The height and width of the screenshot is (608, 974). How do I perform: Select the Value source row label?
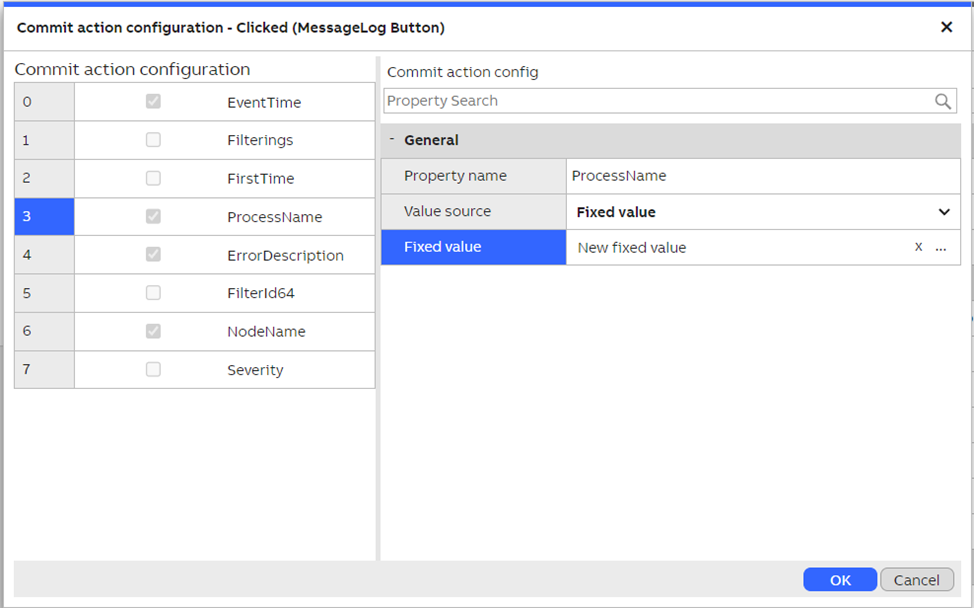pyautogui.click(x=473, y=211)
